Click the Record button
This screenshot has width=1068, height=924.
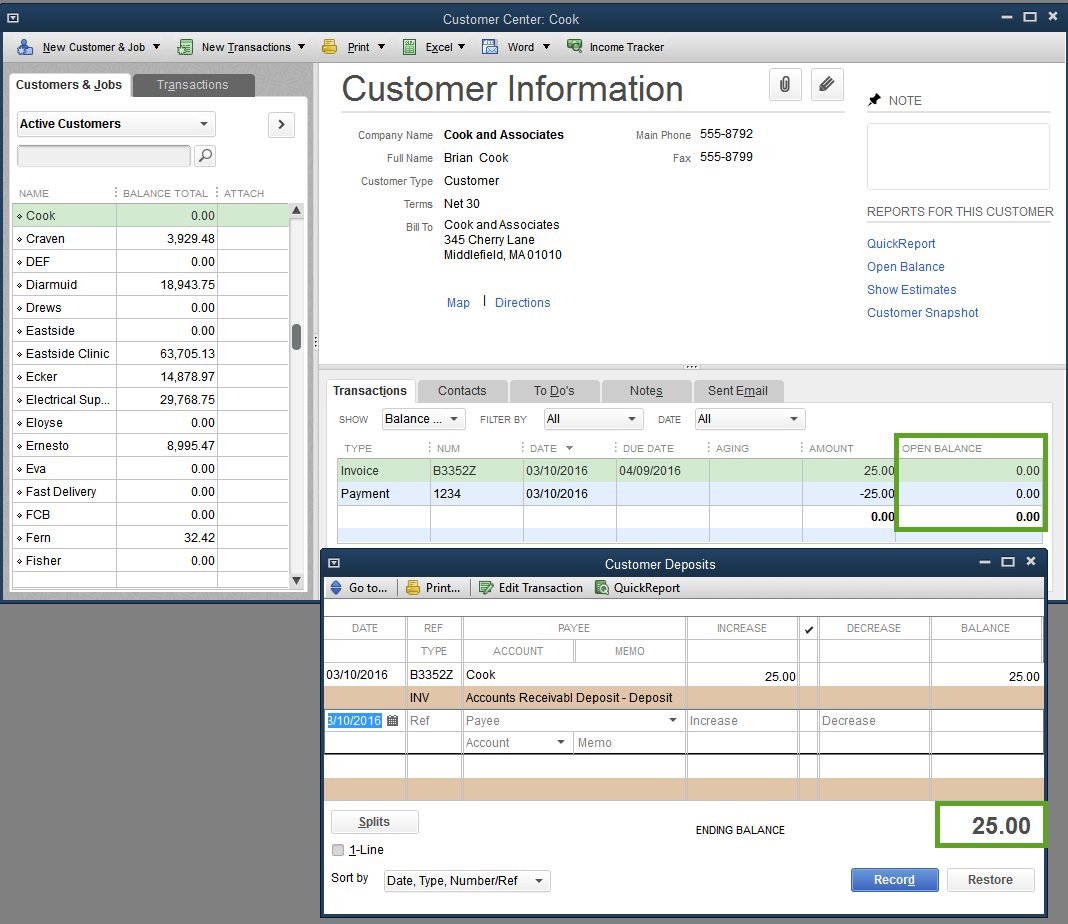[x=894, y=879]
